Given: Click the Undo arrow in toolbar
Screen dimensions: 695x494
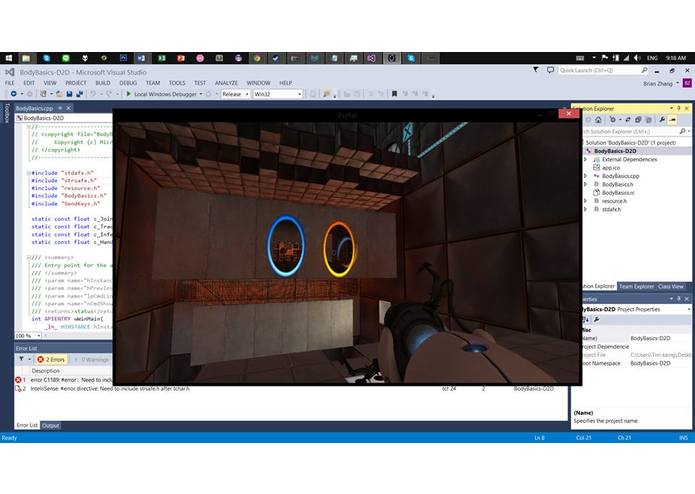Looking at the screenshot, I should (x=93, y=94).
